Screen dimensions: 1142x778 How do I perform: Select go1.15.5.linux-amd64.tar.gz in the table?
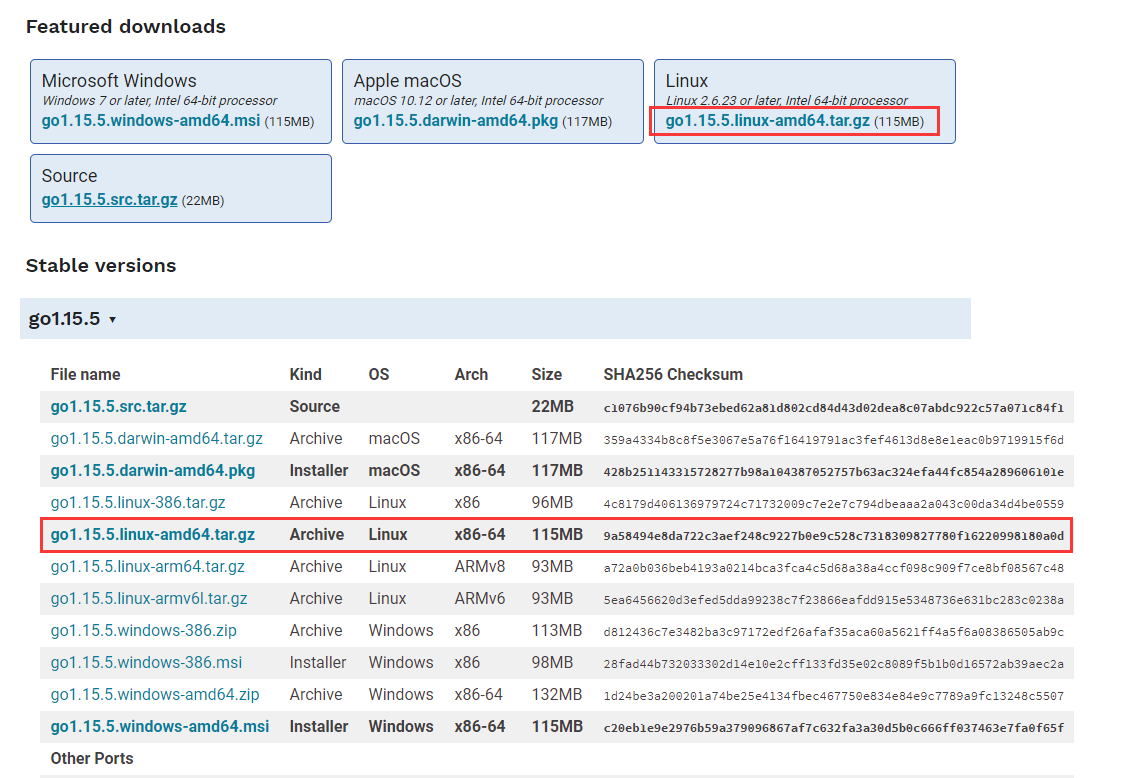pyautogui.click(x=152, y=535)
